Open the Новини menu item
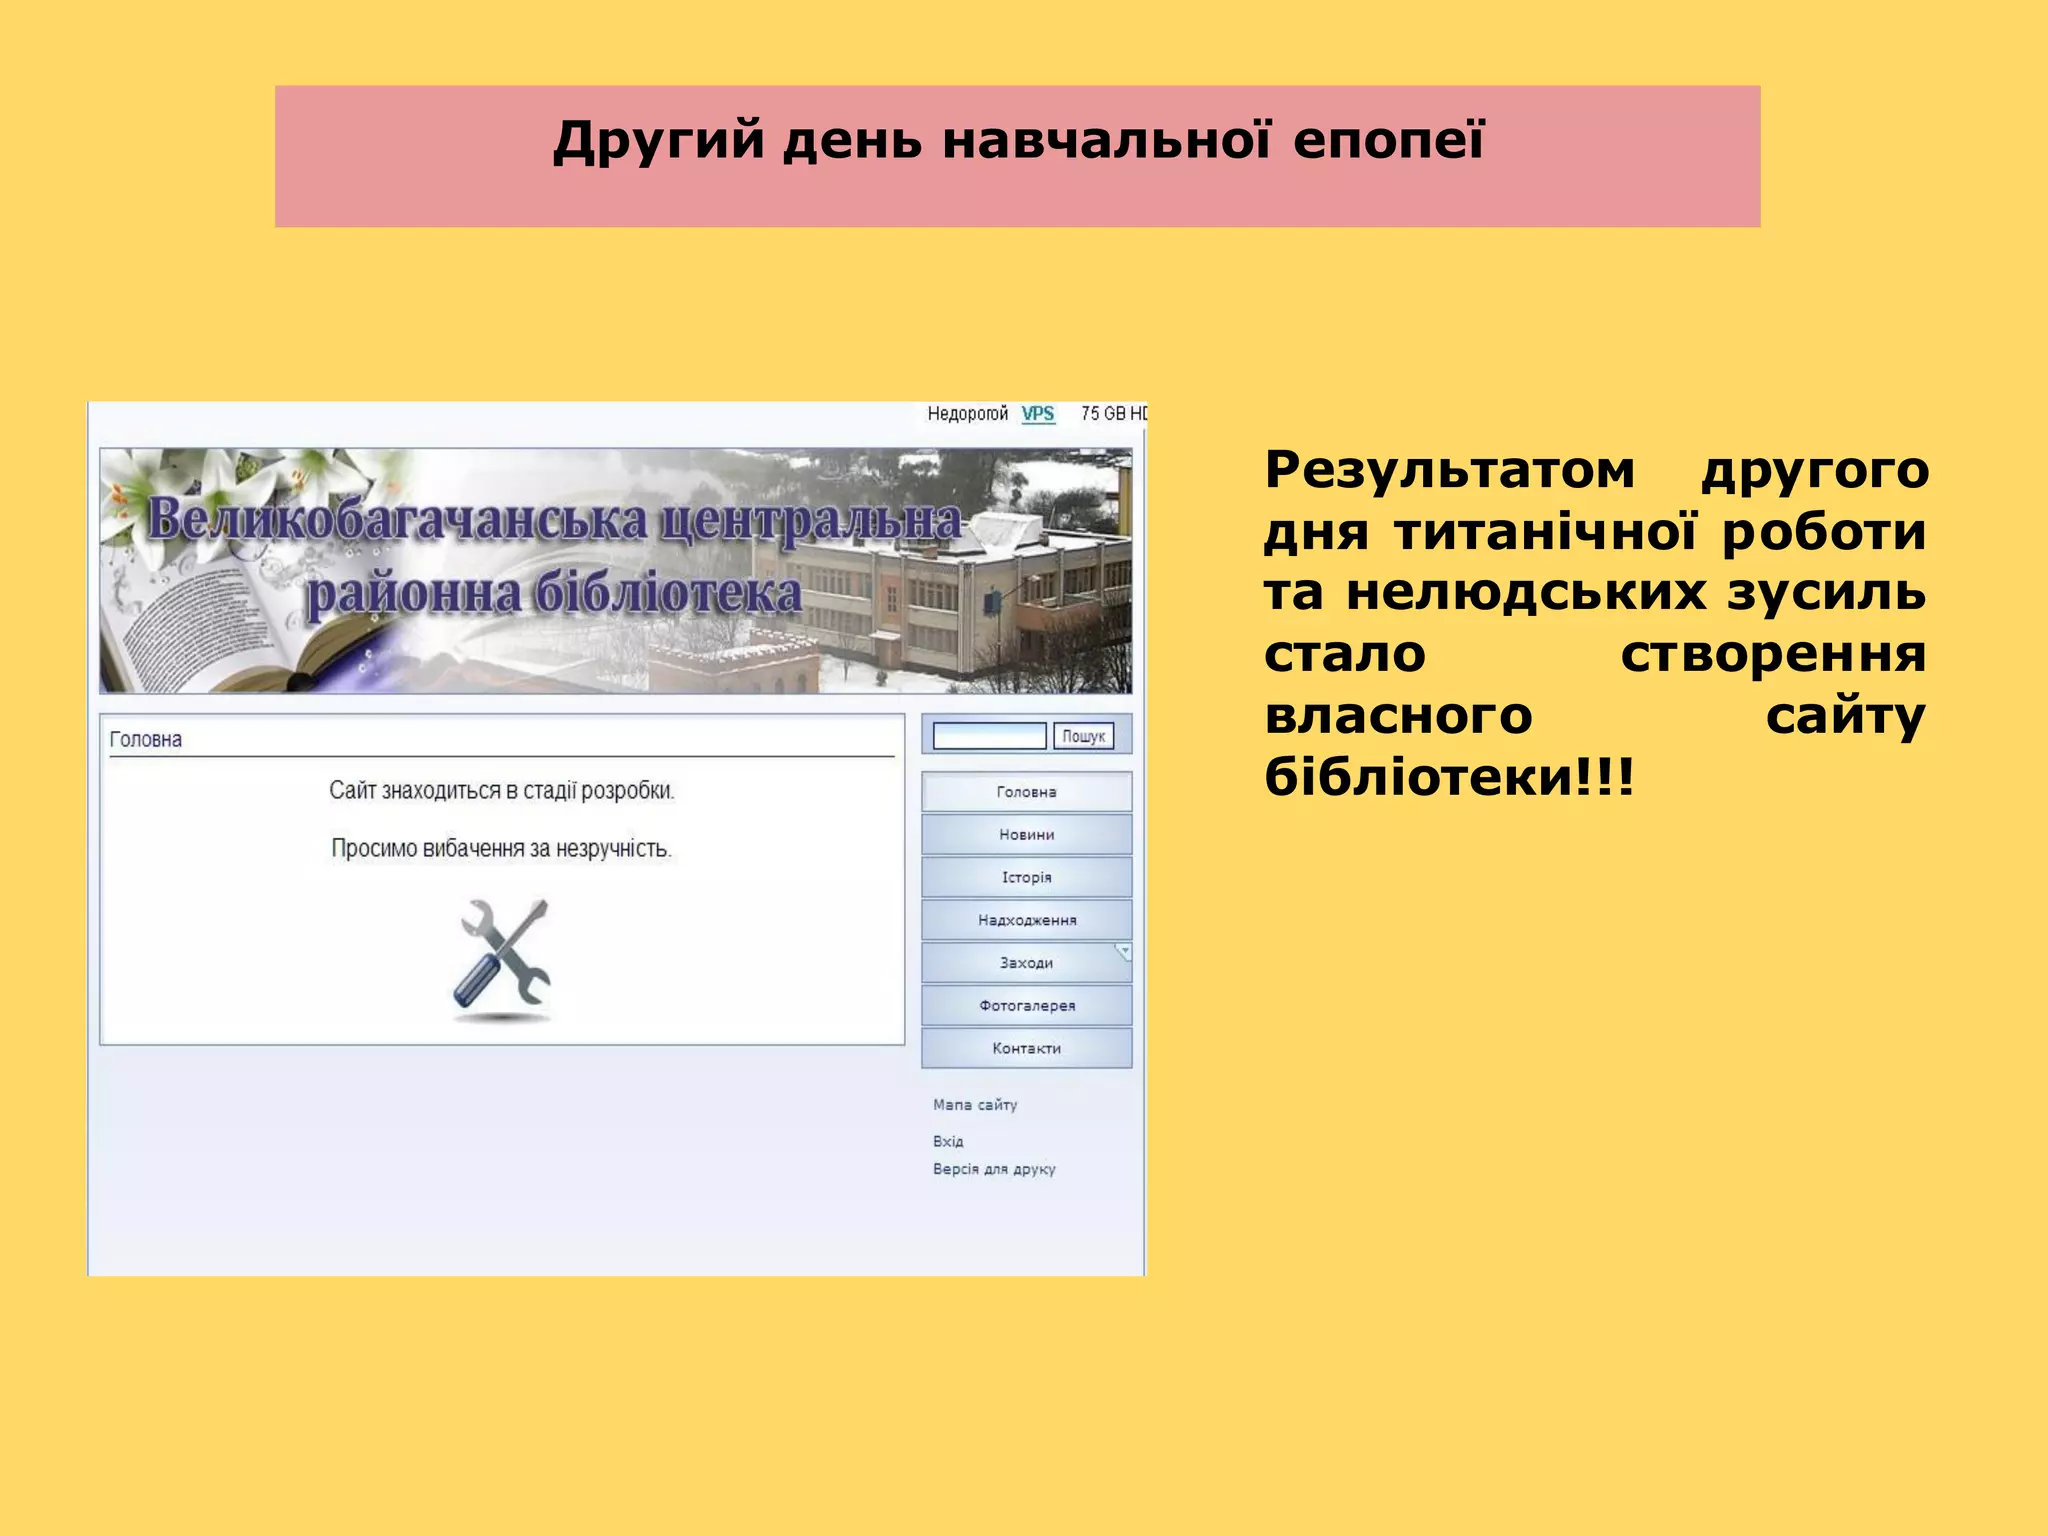2048x1536 pixels. 1026,835
